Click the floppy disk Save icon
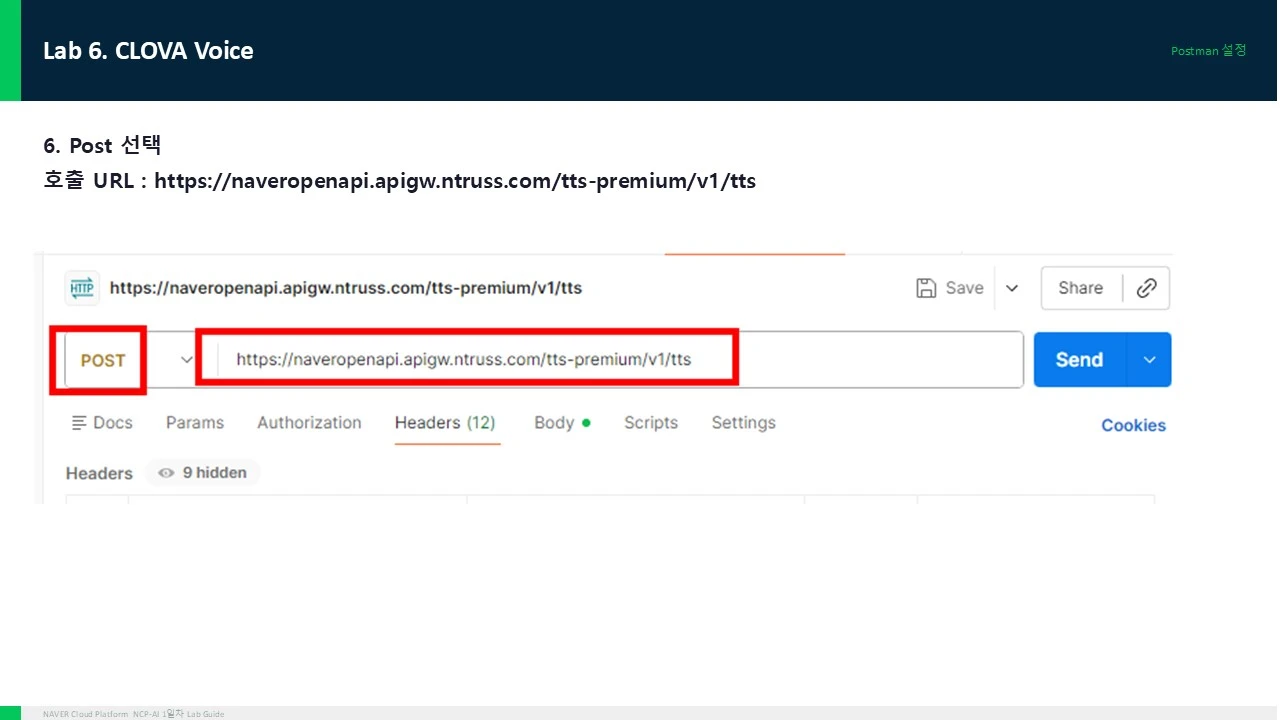 point(926,288)
